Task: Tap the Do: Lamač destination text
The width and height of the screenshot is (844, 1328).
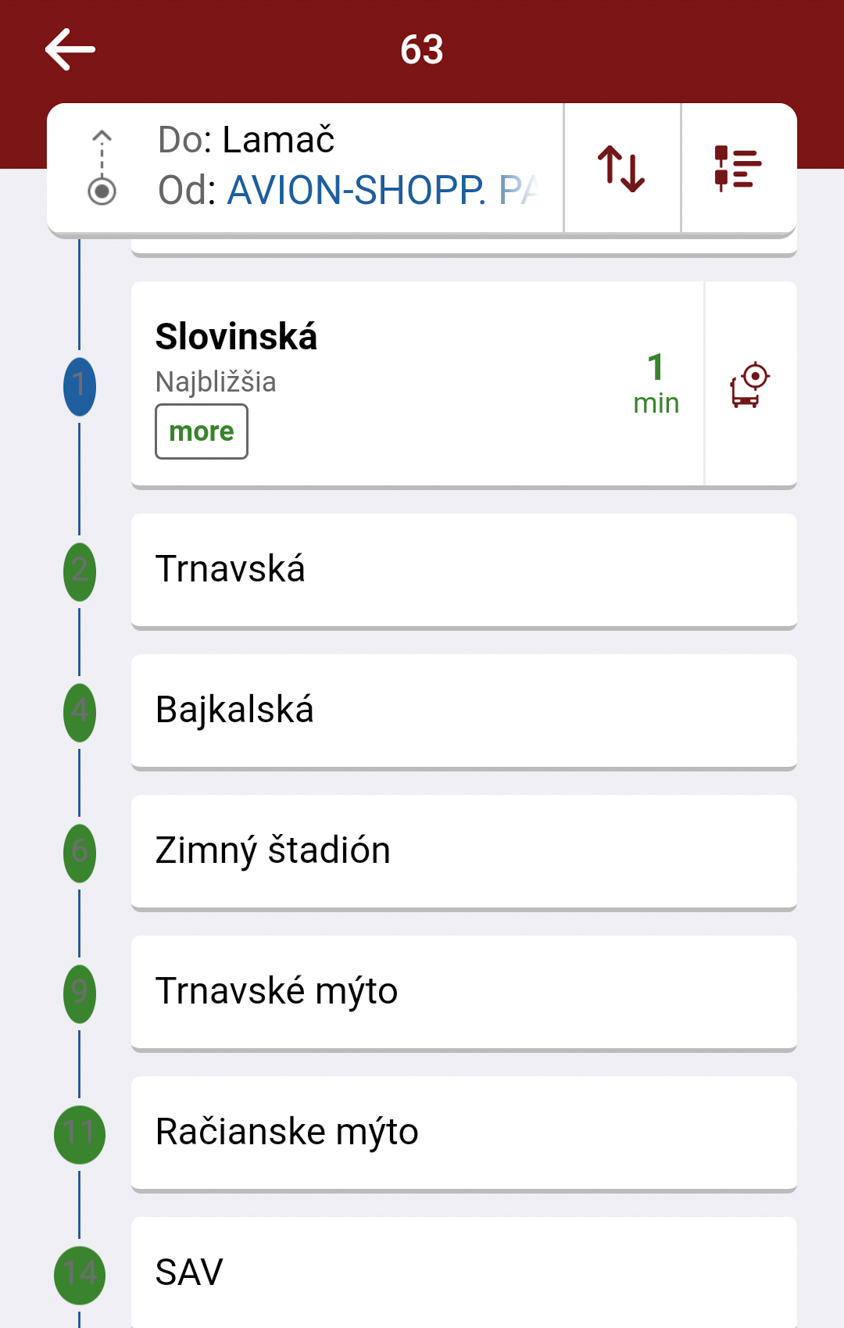Action: point(246,140)
